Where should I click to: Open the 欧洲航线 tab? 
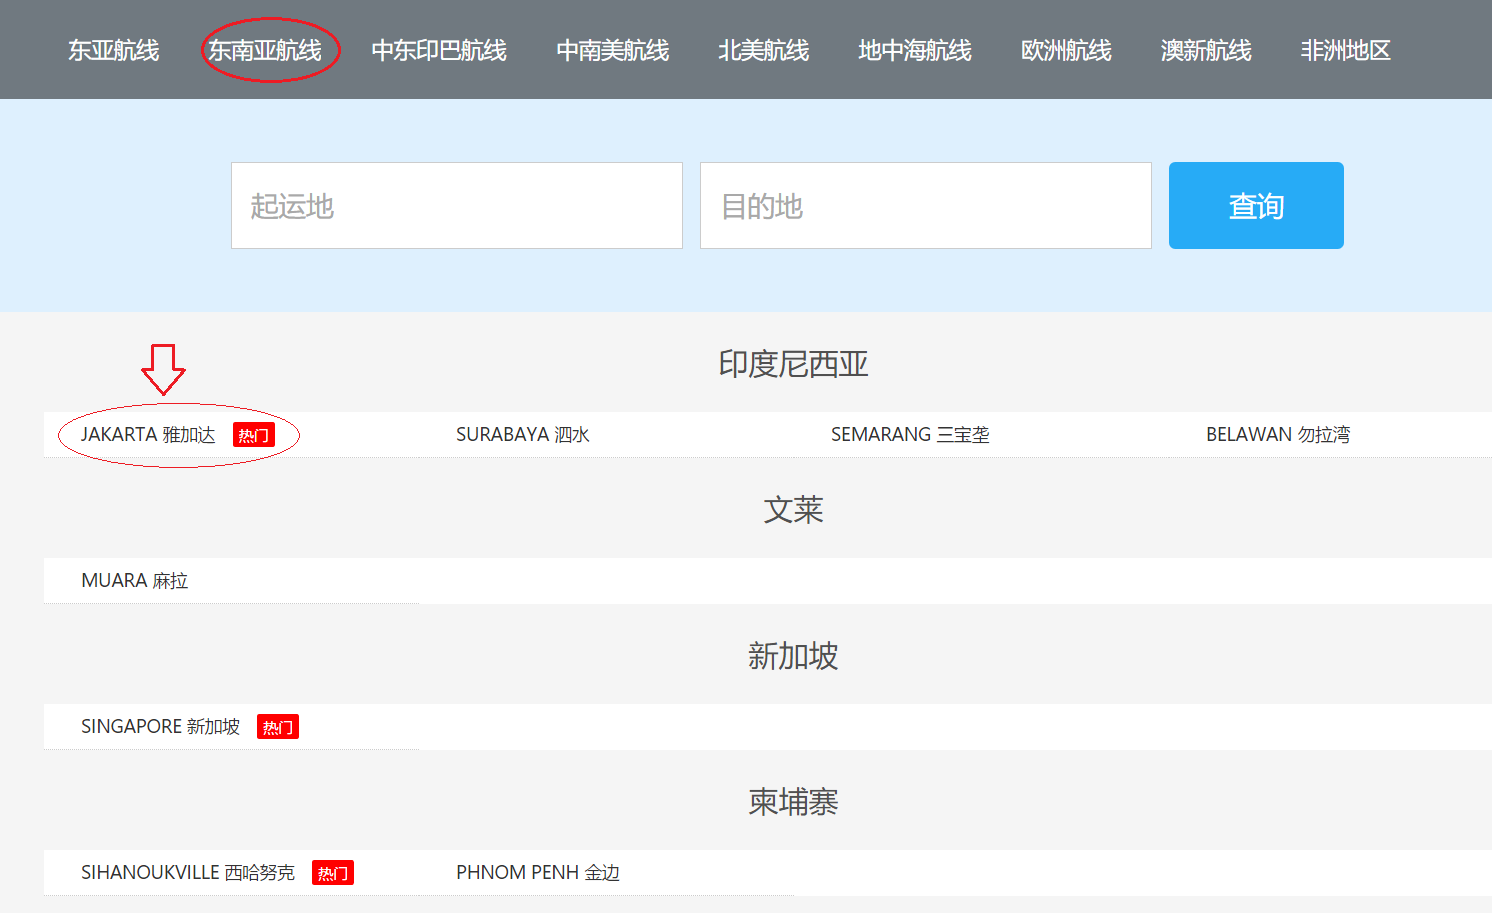(1066, 50)
